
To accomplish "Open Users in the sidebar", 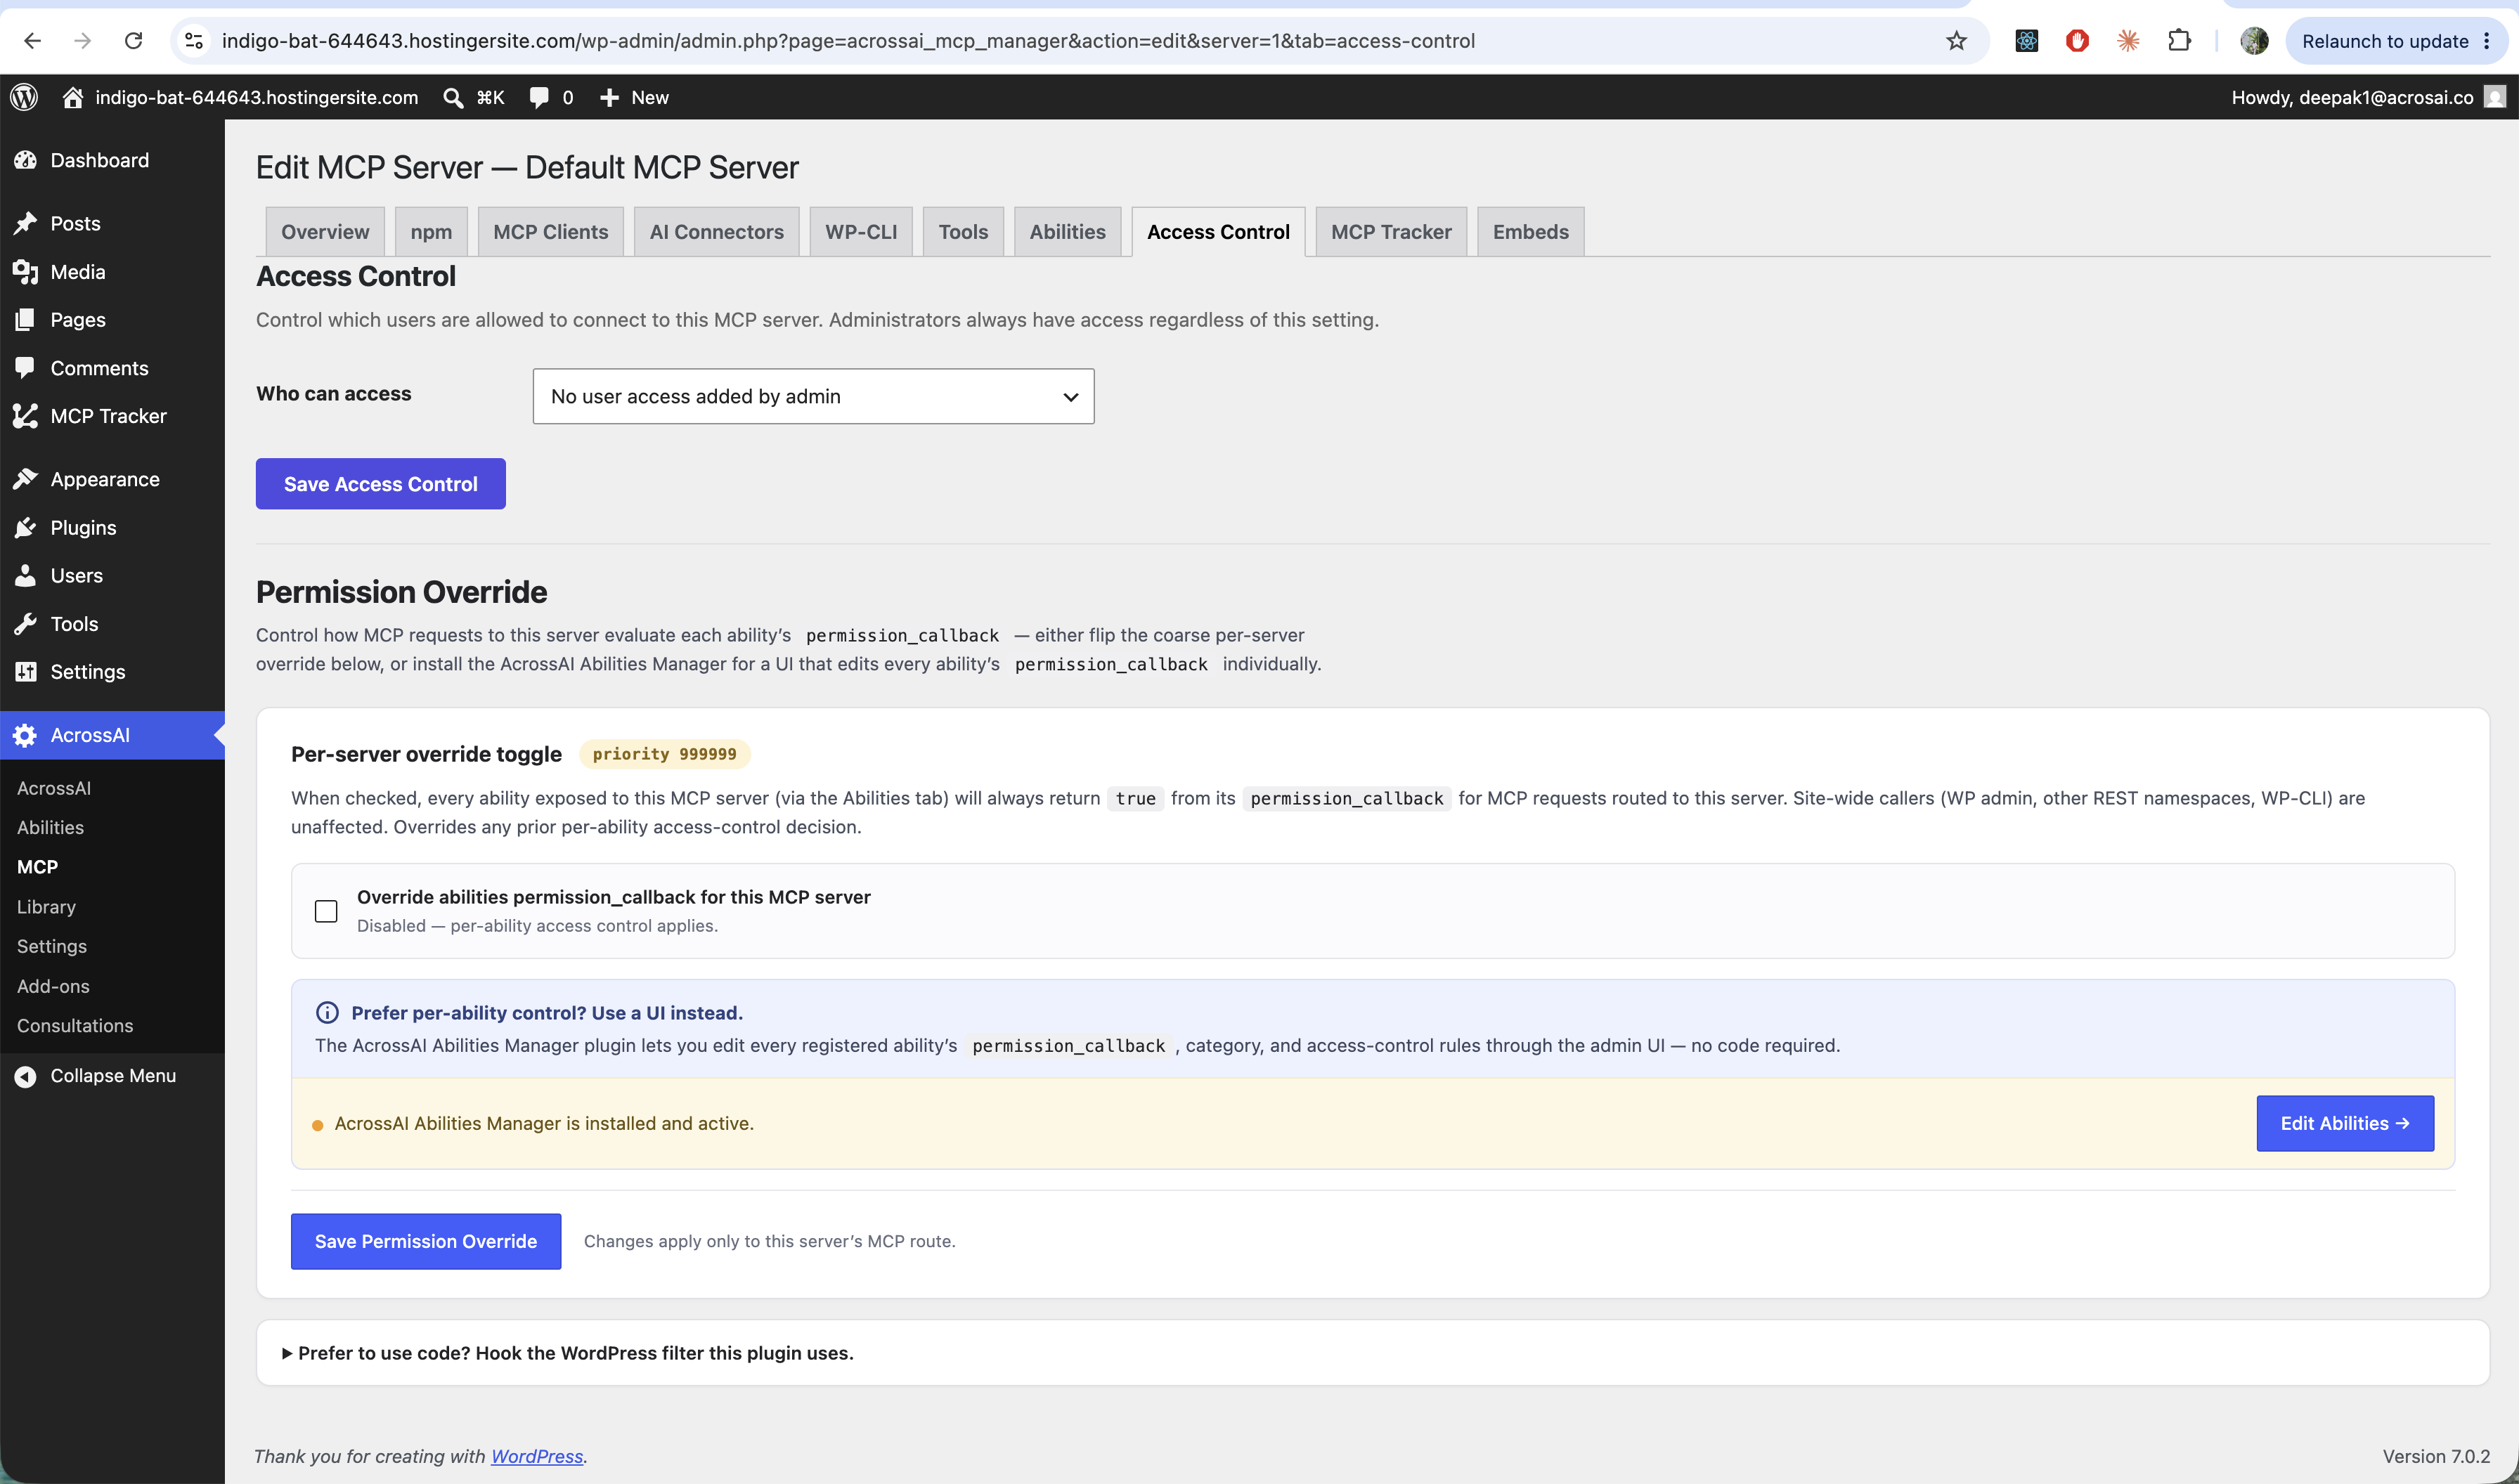I will coord(112,576).
